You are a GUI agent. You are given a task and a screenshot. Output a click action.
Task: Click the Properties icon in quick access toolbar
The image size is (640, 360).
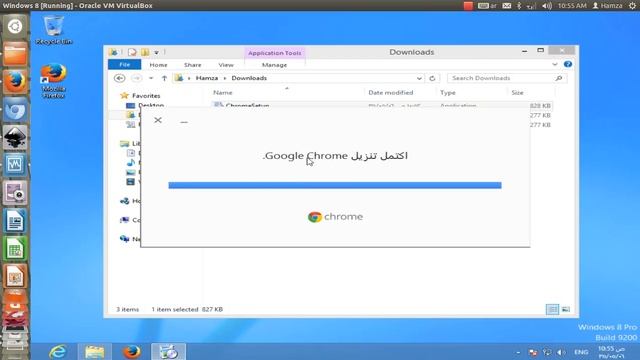(x=132, y=52)
